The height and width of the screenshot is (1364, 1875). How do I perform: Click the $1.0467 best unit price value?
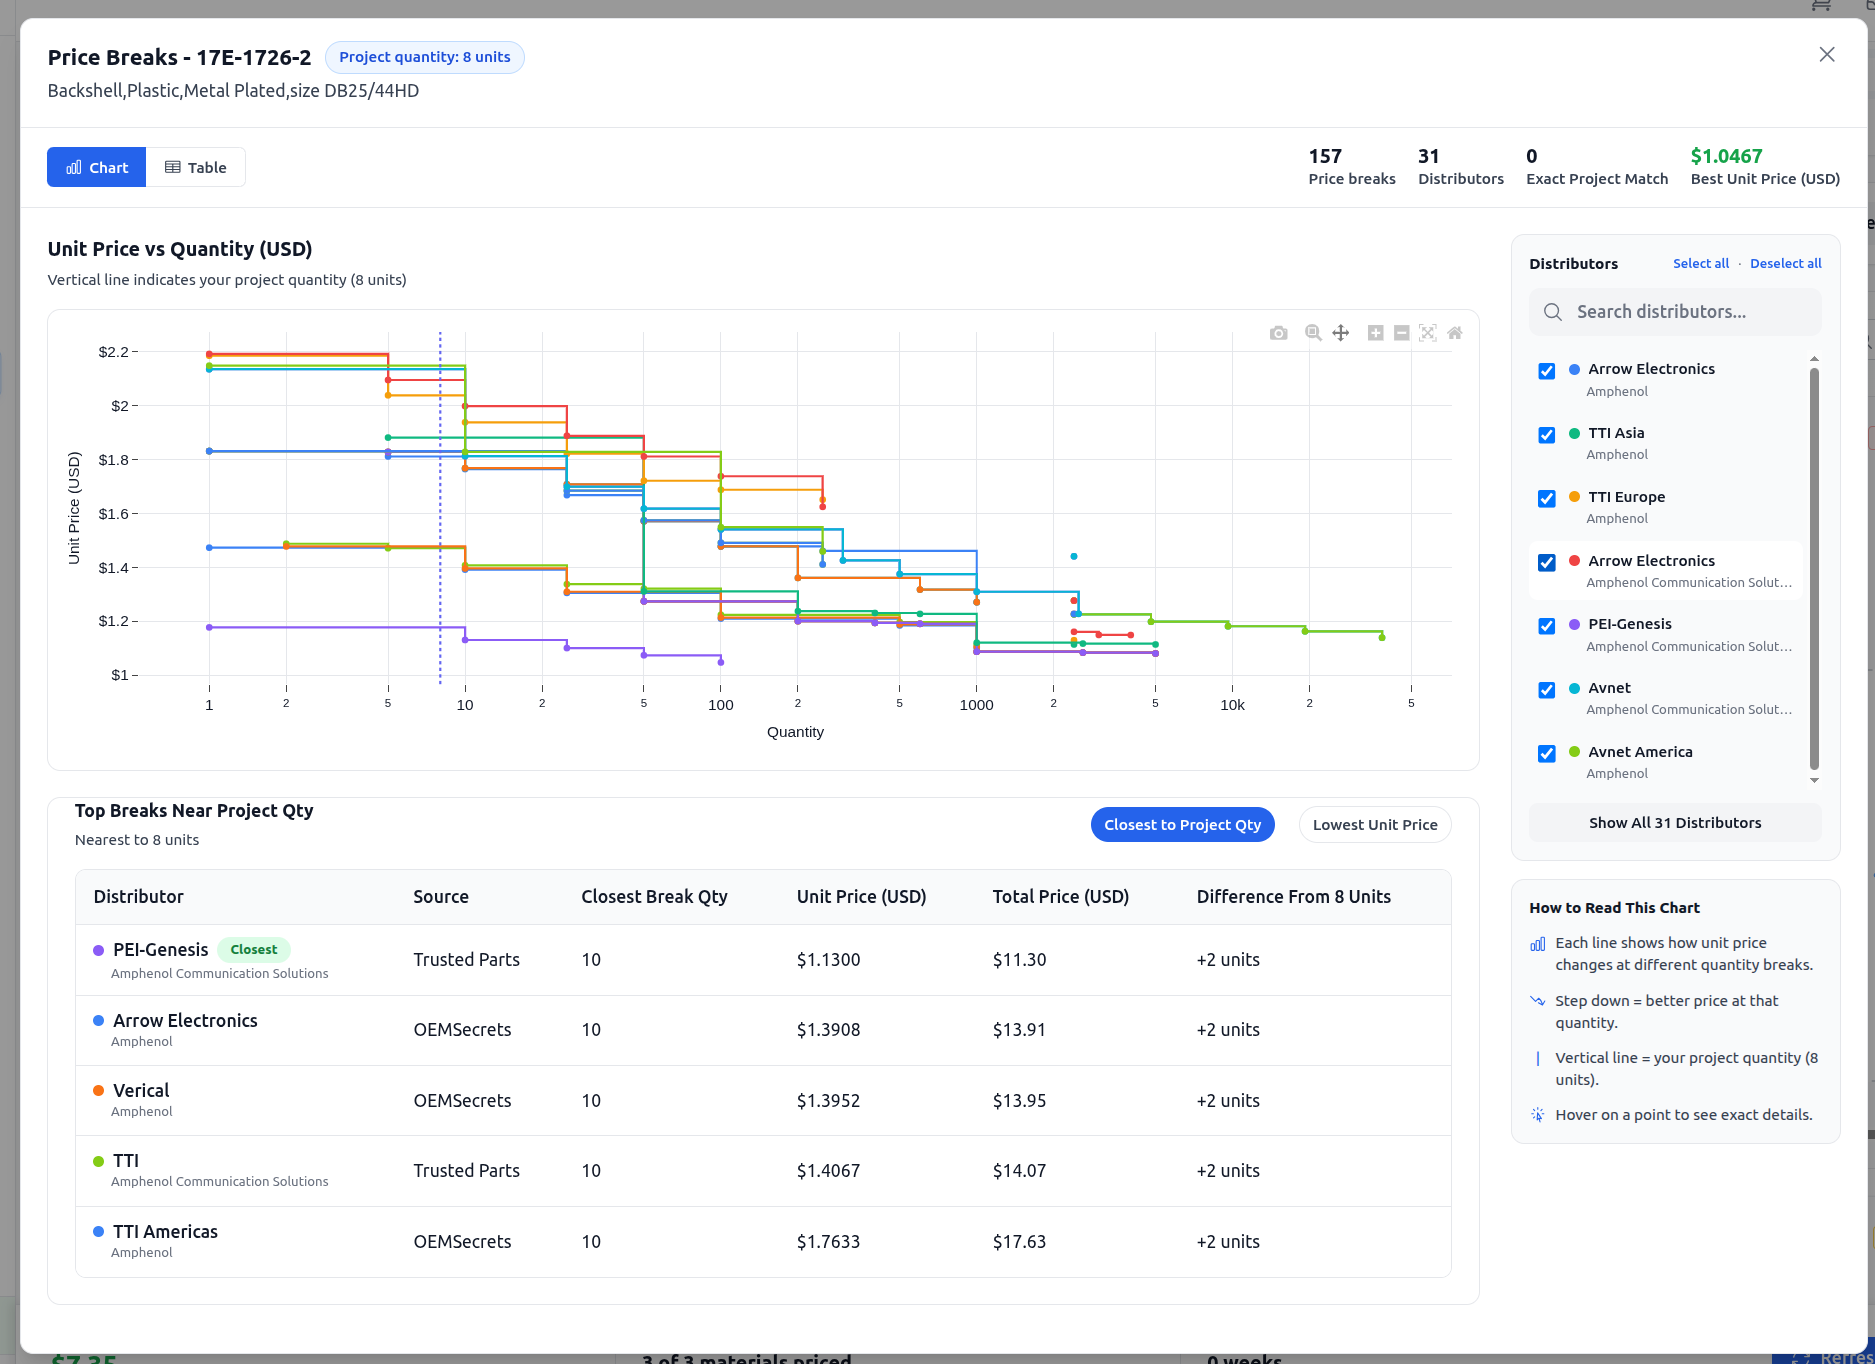tap(1727, 156)
